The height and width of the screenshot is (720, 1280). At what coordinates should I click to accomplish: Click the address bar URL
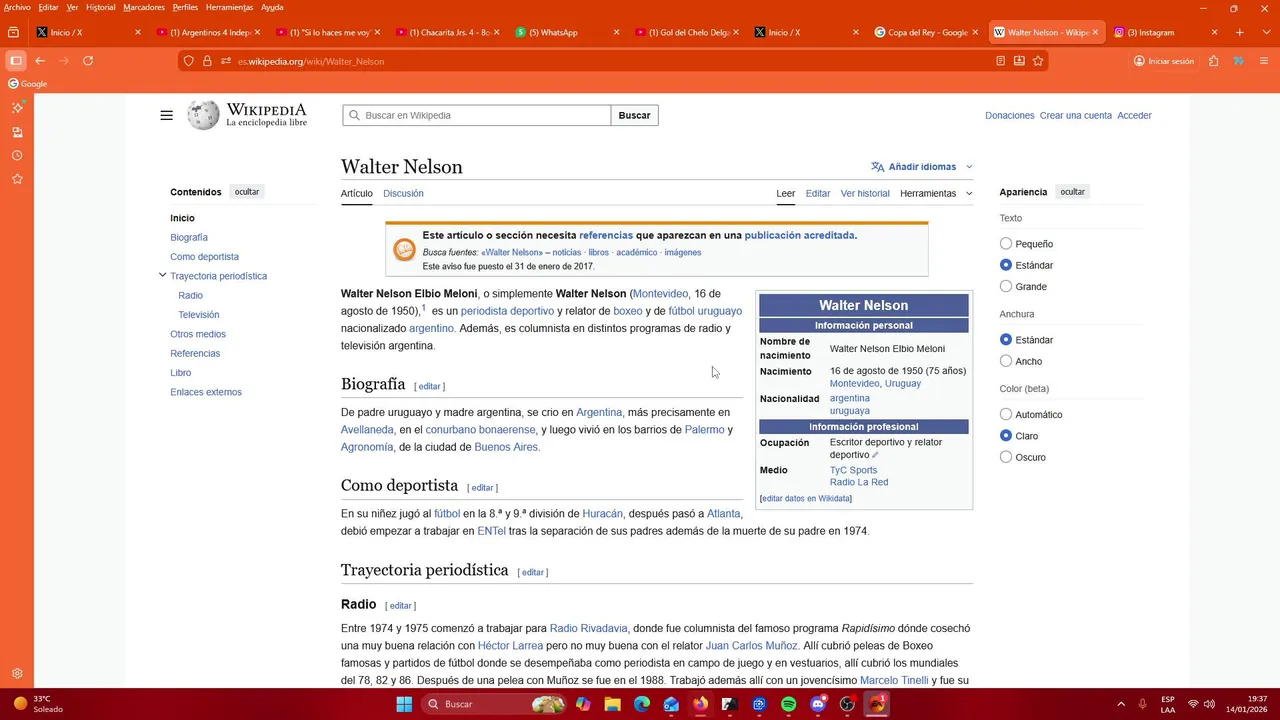click(x=311, y=61)
